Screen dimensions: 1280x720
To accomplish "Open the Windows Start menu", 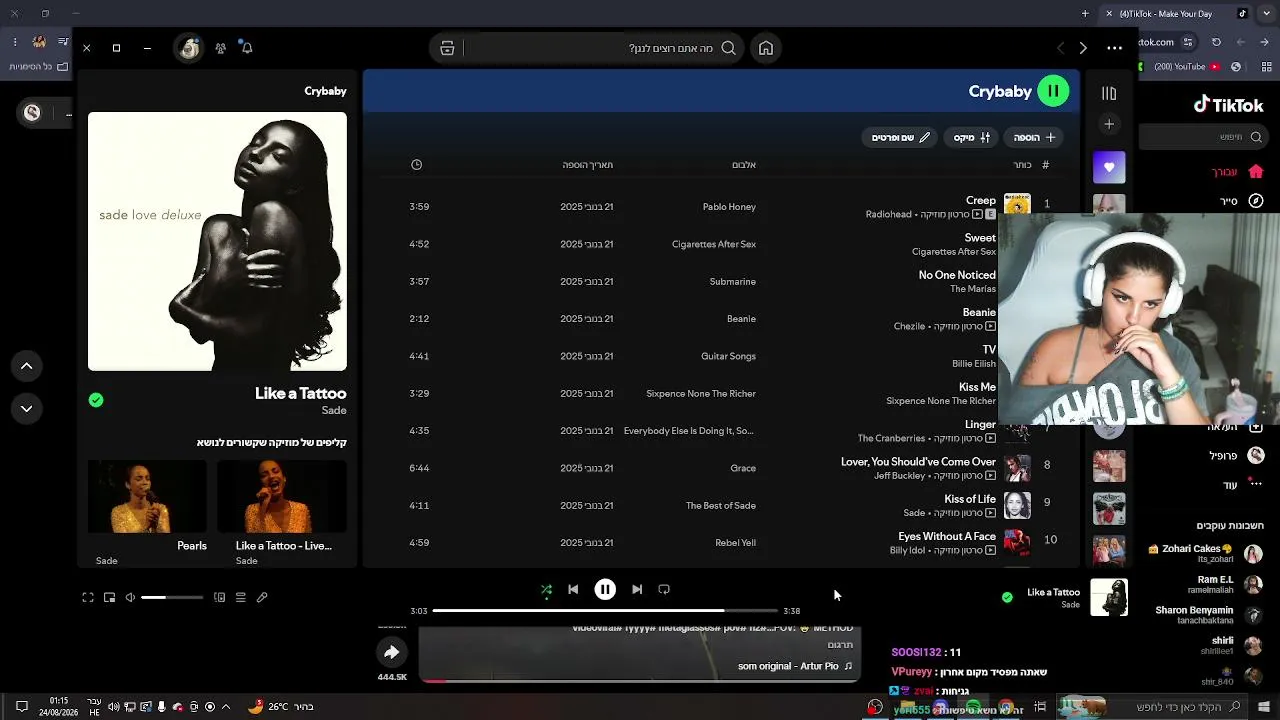I will point(1262,707).
